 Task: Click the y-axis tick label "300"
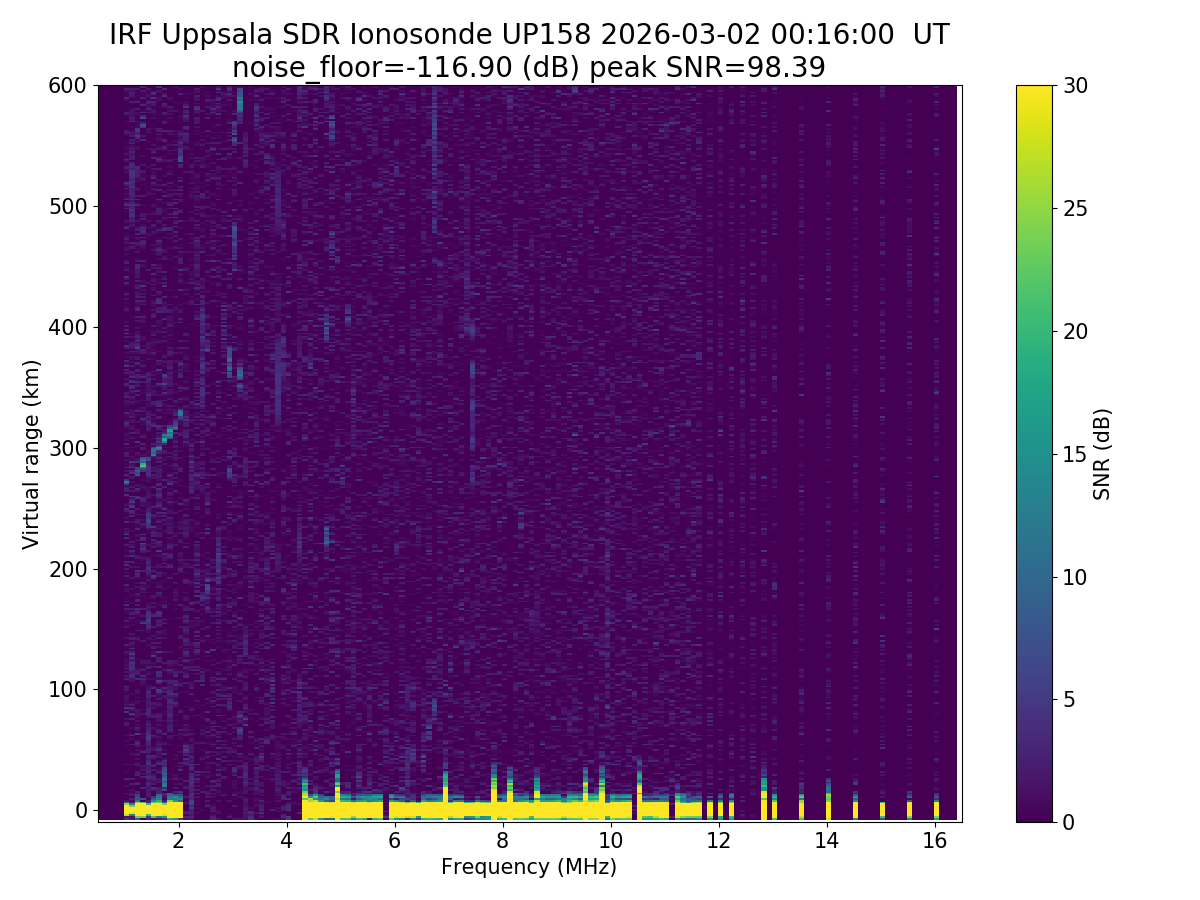pyautogui.click(x=68, y=448)
